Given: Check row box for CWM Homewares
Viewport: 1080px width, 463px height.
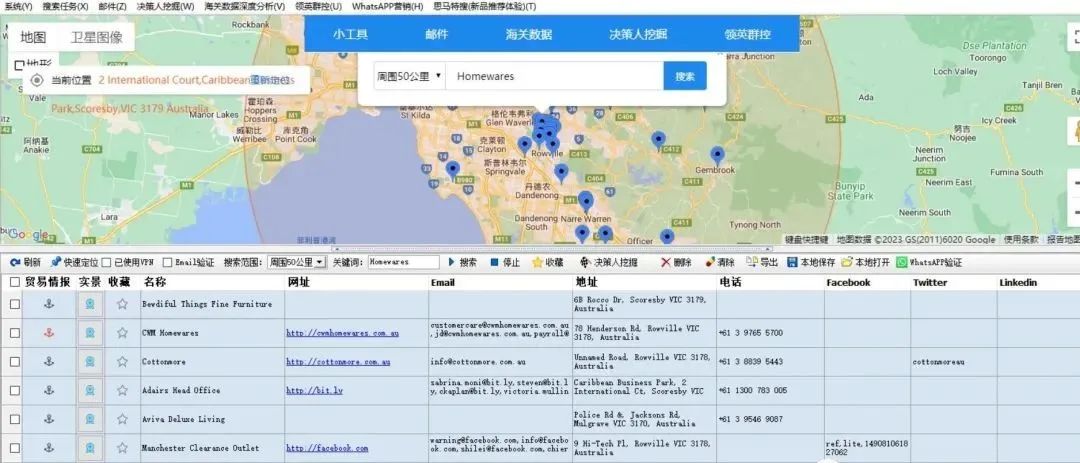Looking at the screenshot, I should click(15, 333).
